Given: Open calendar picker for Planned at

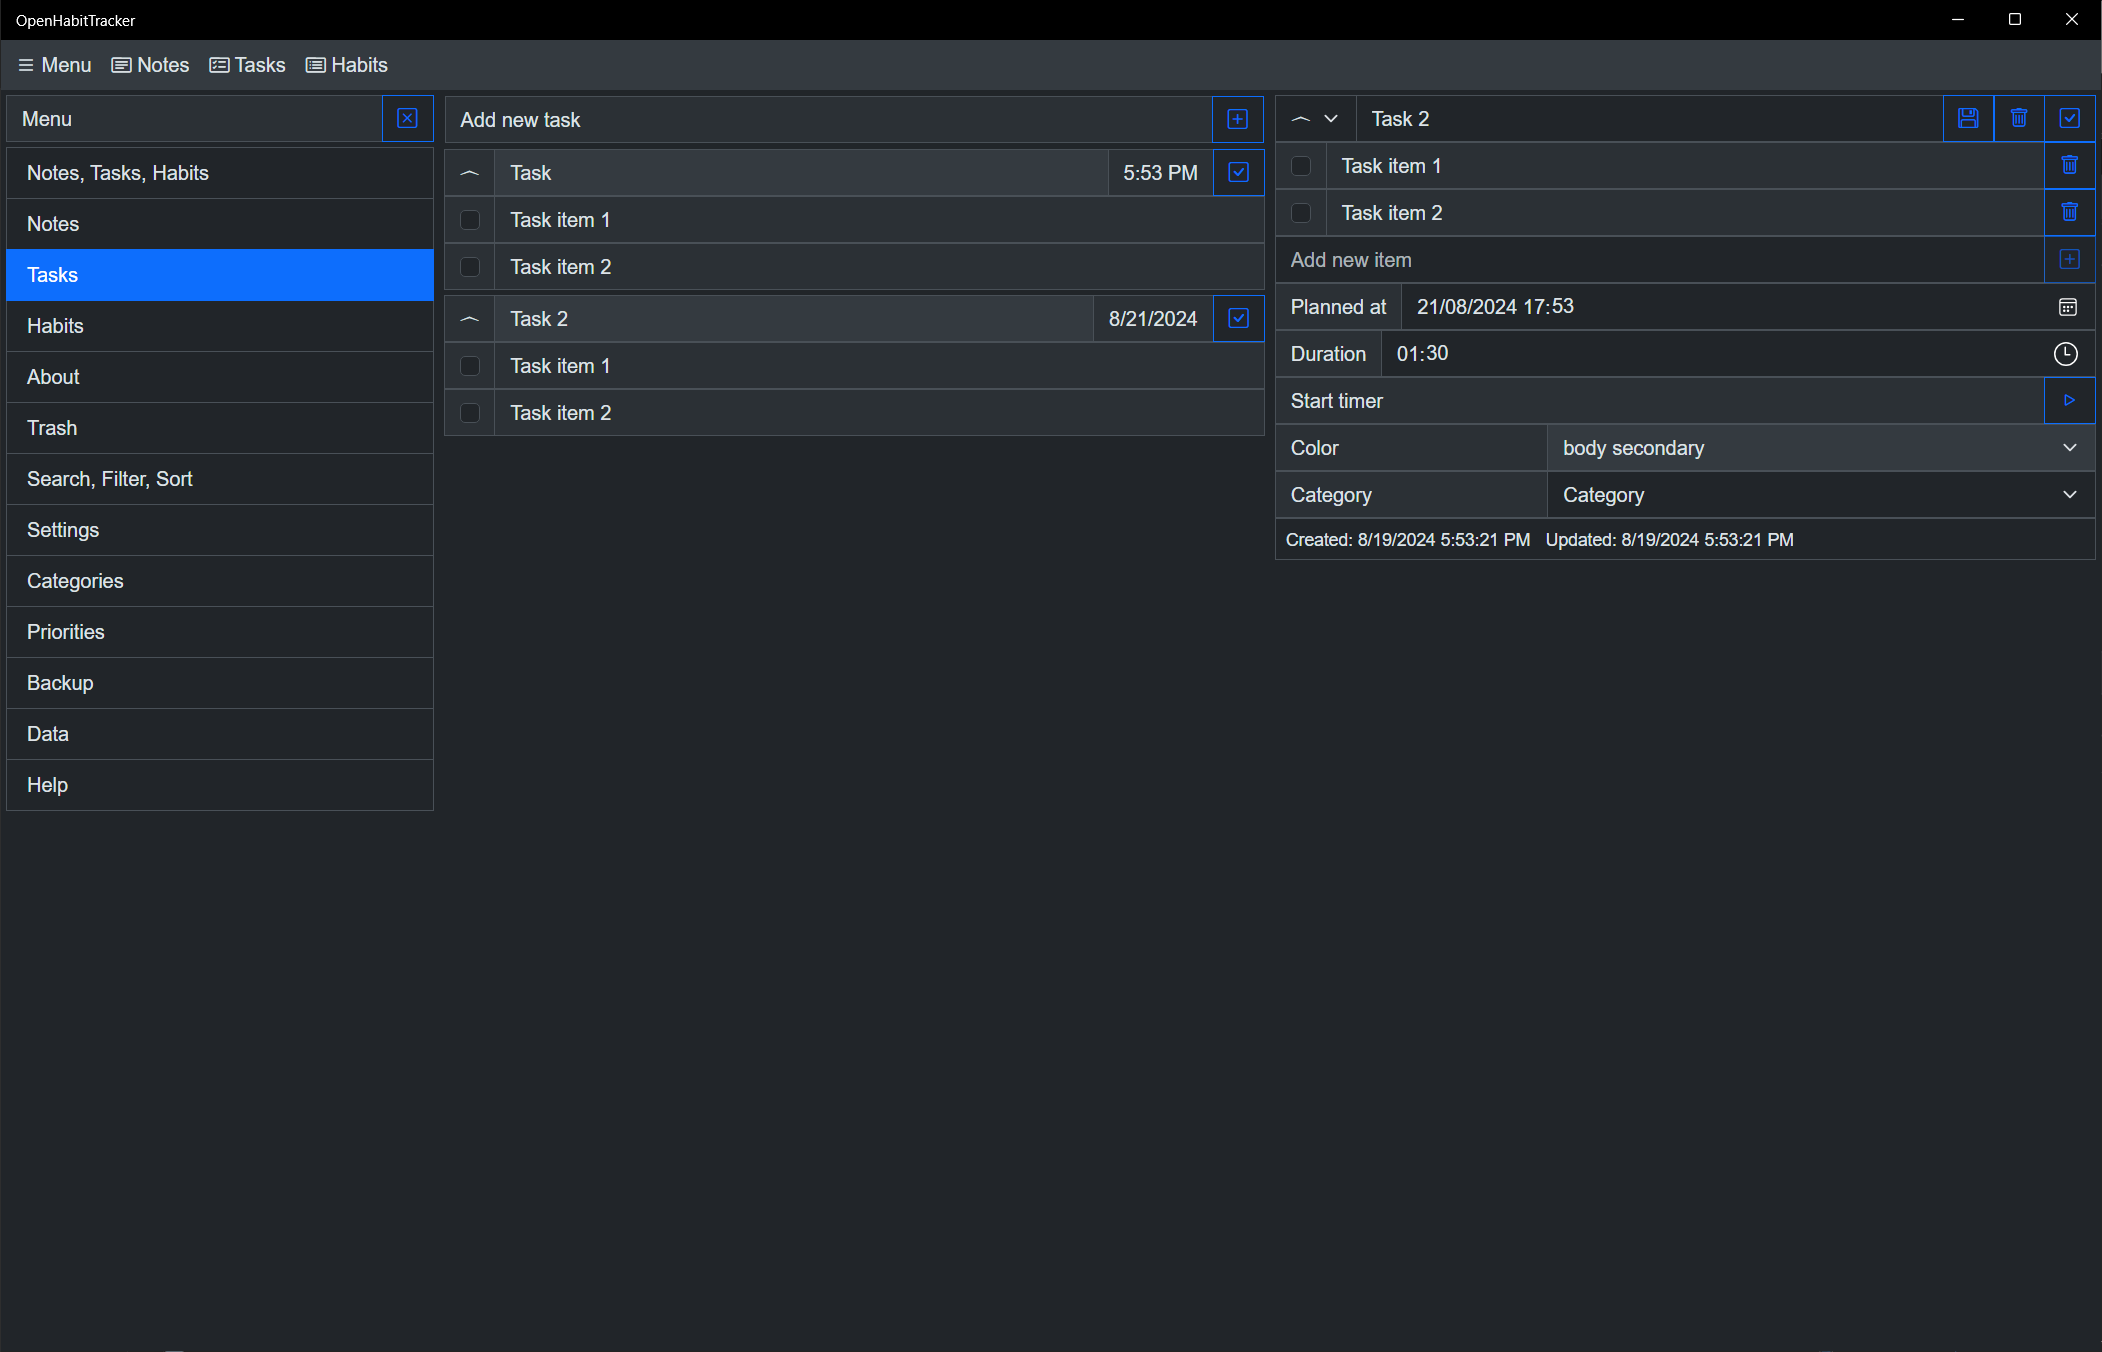Looking at the screenshot, I should [x=2067, y=307].
